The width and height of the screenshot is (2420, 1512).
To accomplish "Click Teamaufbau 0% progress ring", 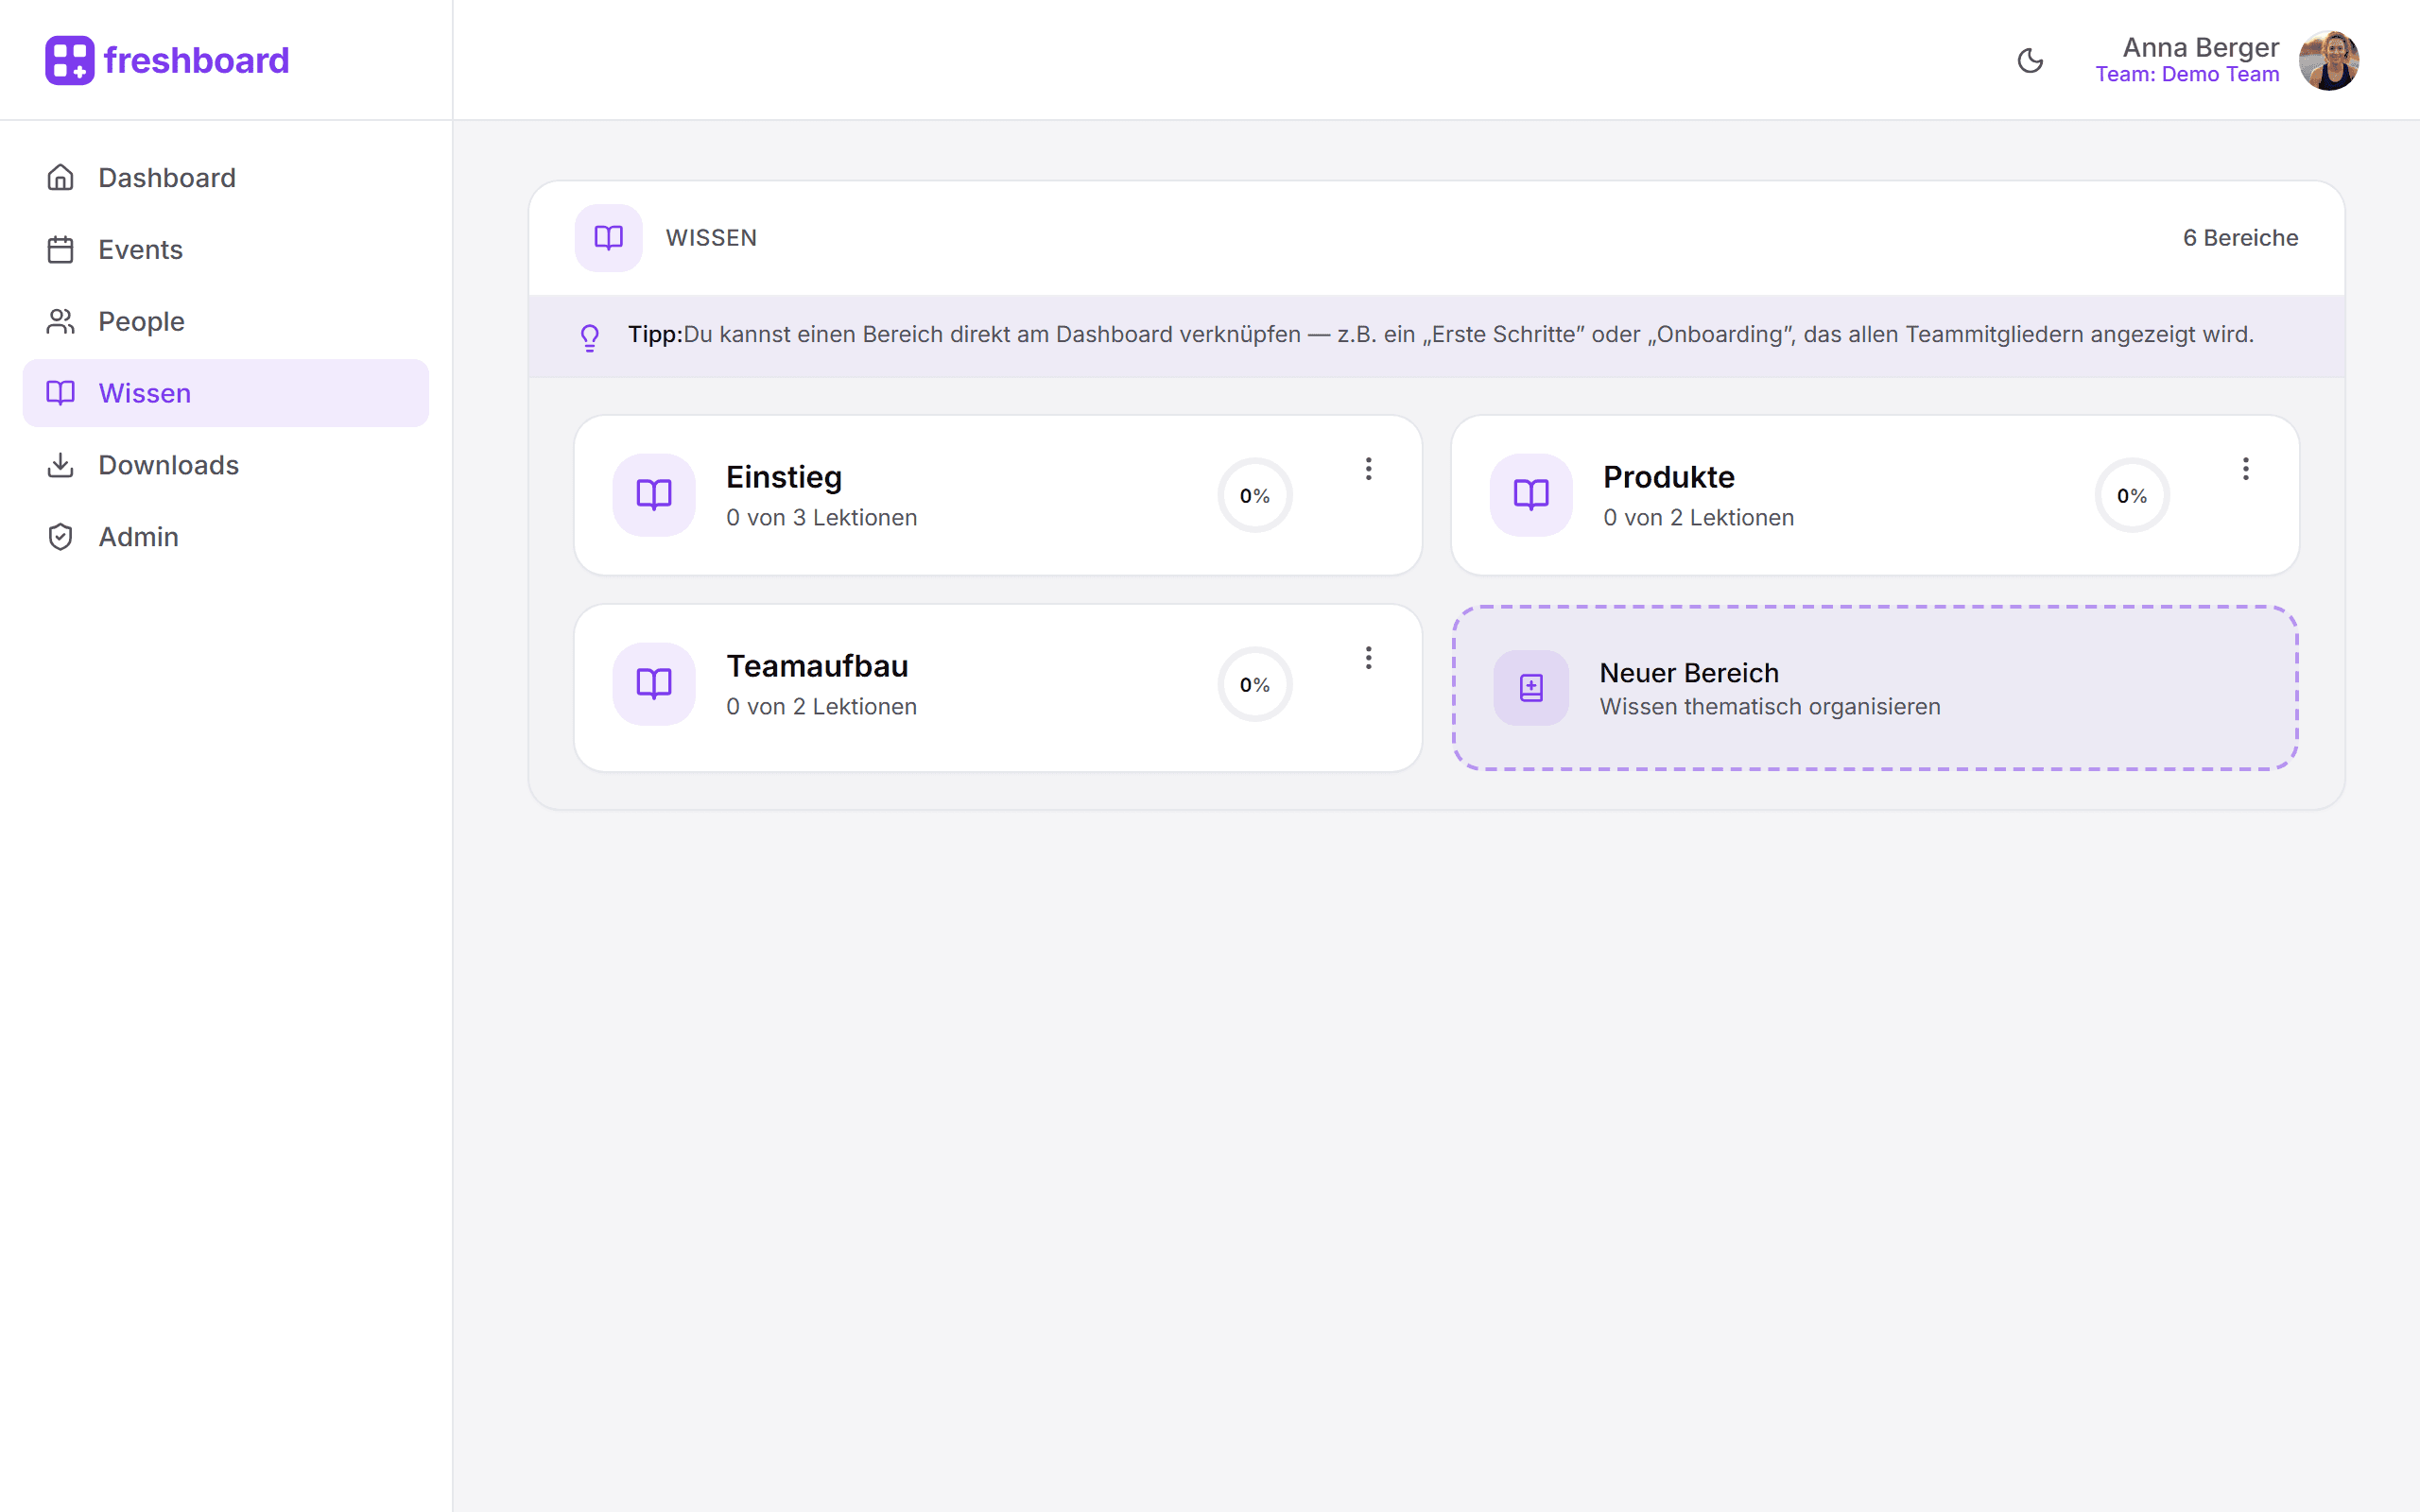I will pos(1255,684).
